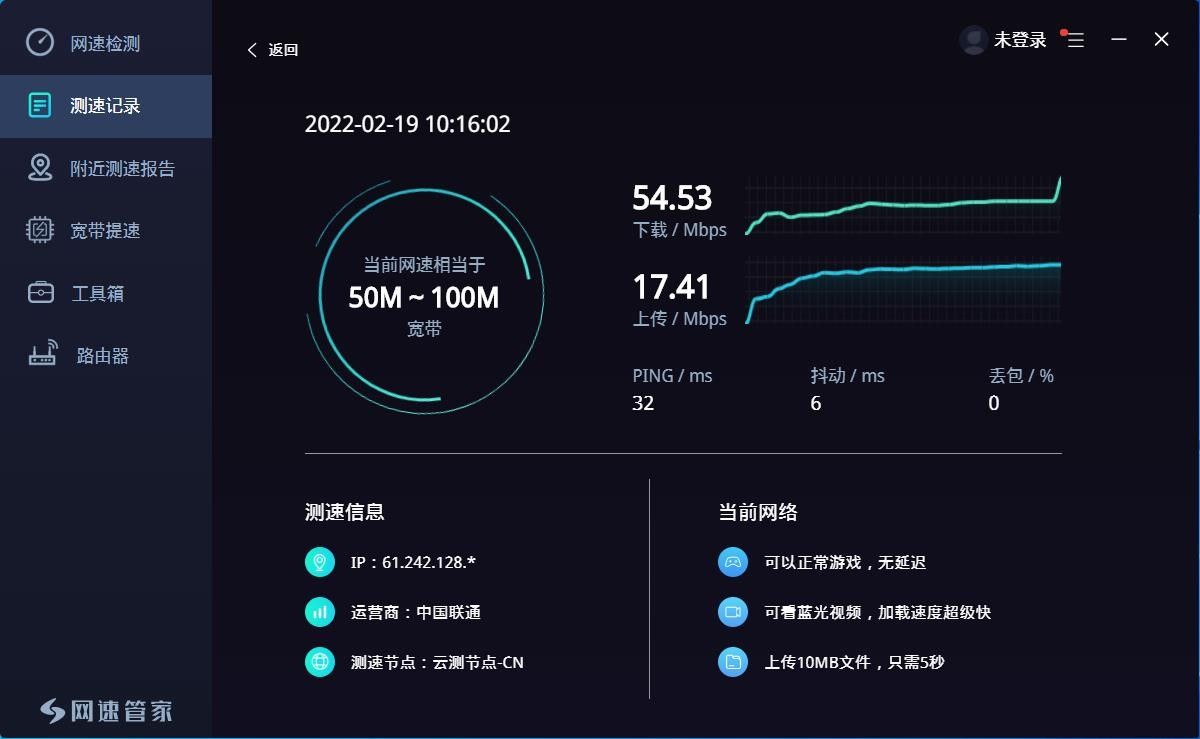Click the file upload folder icon

pyautogui.click(x=733, y=662)
